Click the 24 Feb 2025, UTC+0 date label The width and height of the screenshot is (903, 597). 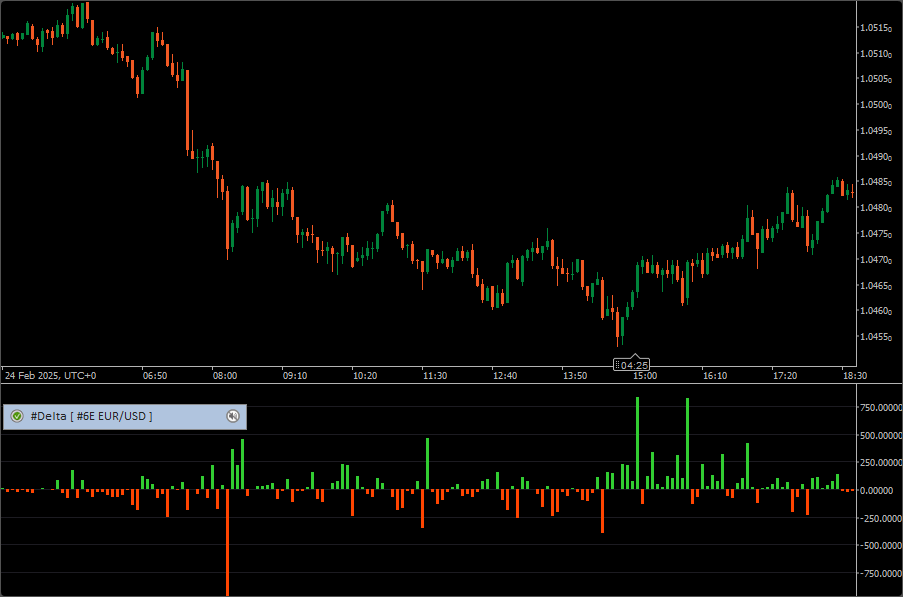coord(50,376)
